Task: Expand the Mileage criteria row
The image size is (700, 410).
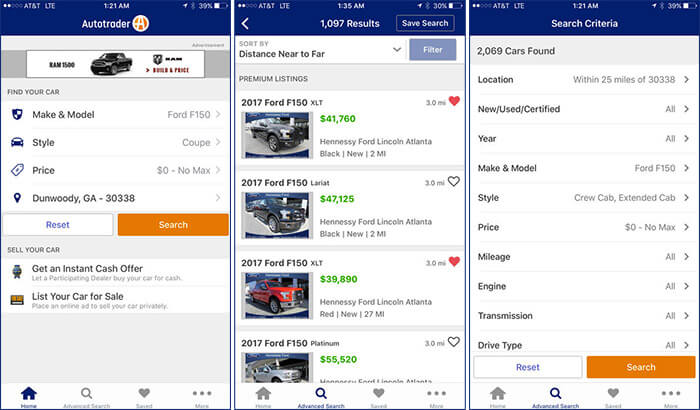Action: pyautogui.click(x=583, y=256)
